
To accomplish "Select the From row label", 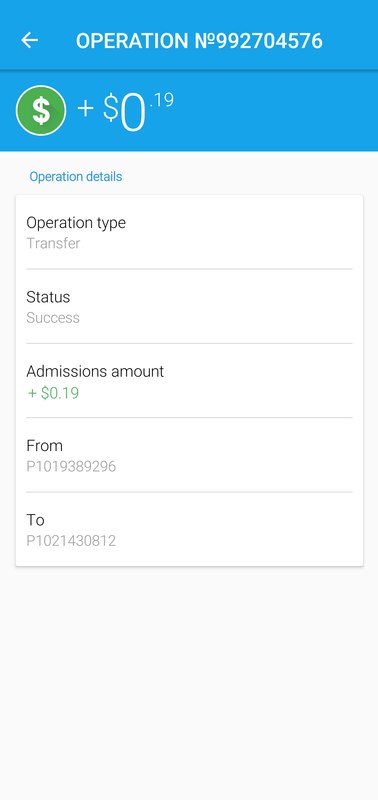I will pos(44,446).
